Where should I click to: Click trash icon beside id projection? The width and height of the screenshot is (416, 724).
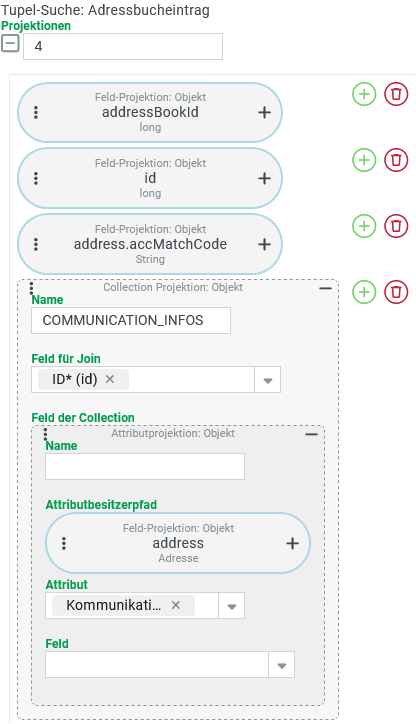coord(396,160)
